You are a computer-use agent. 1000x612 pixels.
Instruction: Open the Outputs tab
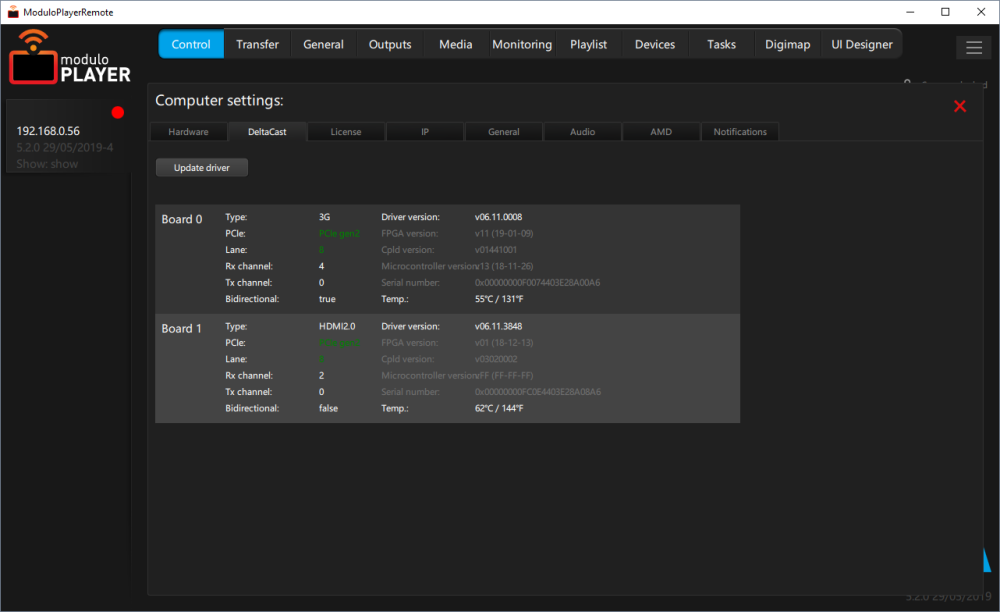[389, 43]
